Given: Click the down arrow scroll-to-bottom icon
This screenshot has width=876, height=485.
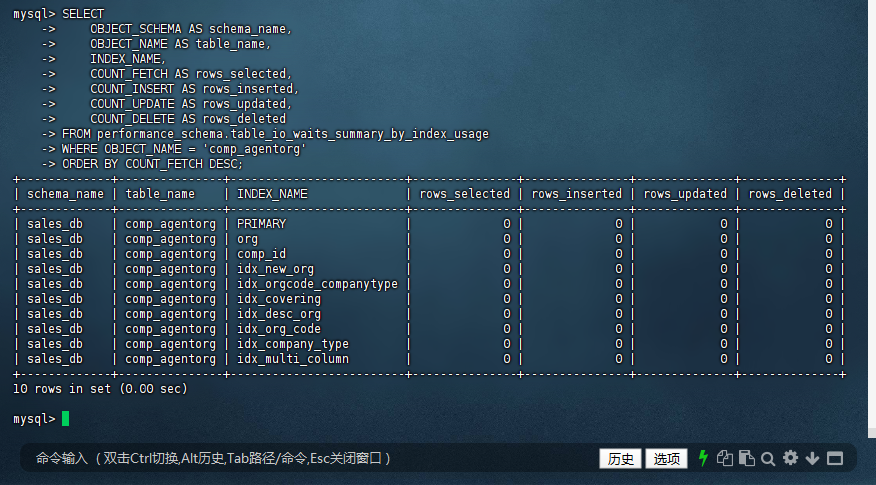Looking at the screenshot, I should 812,459.
